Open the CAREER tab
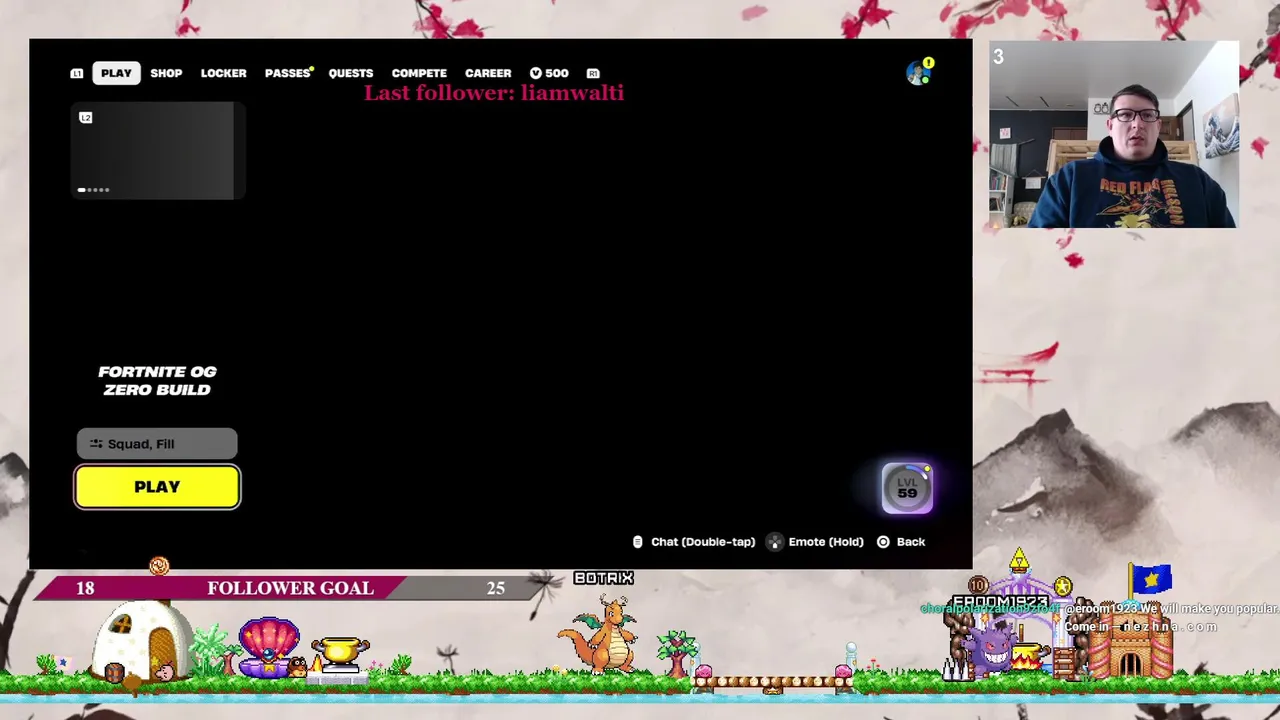The height and width of the screenshot is (720, 1280). [488, 73]
